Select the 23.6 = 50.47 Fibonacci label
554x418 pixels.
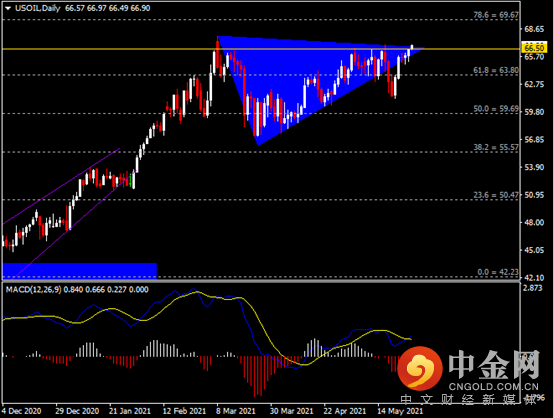tap(496, 195)
